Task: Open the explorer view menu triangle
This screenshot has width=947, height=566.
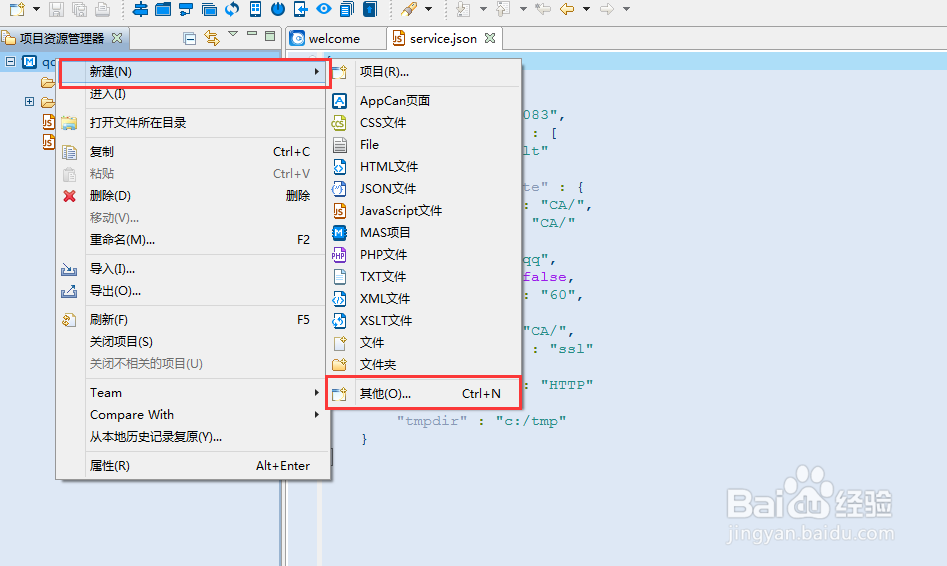Action: coord(233,34)
